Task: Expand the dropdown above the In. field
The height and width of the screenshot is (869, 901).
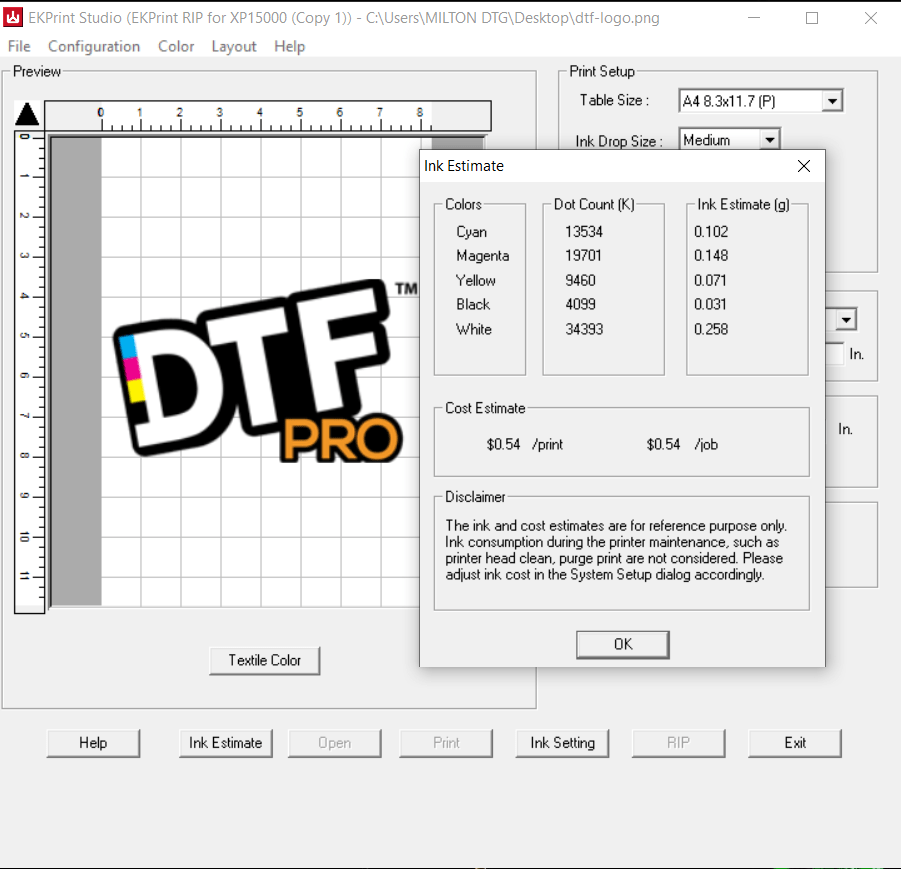Action: (846, 318)
